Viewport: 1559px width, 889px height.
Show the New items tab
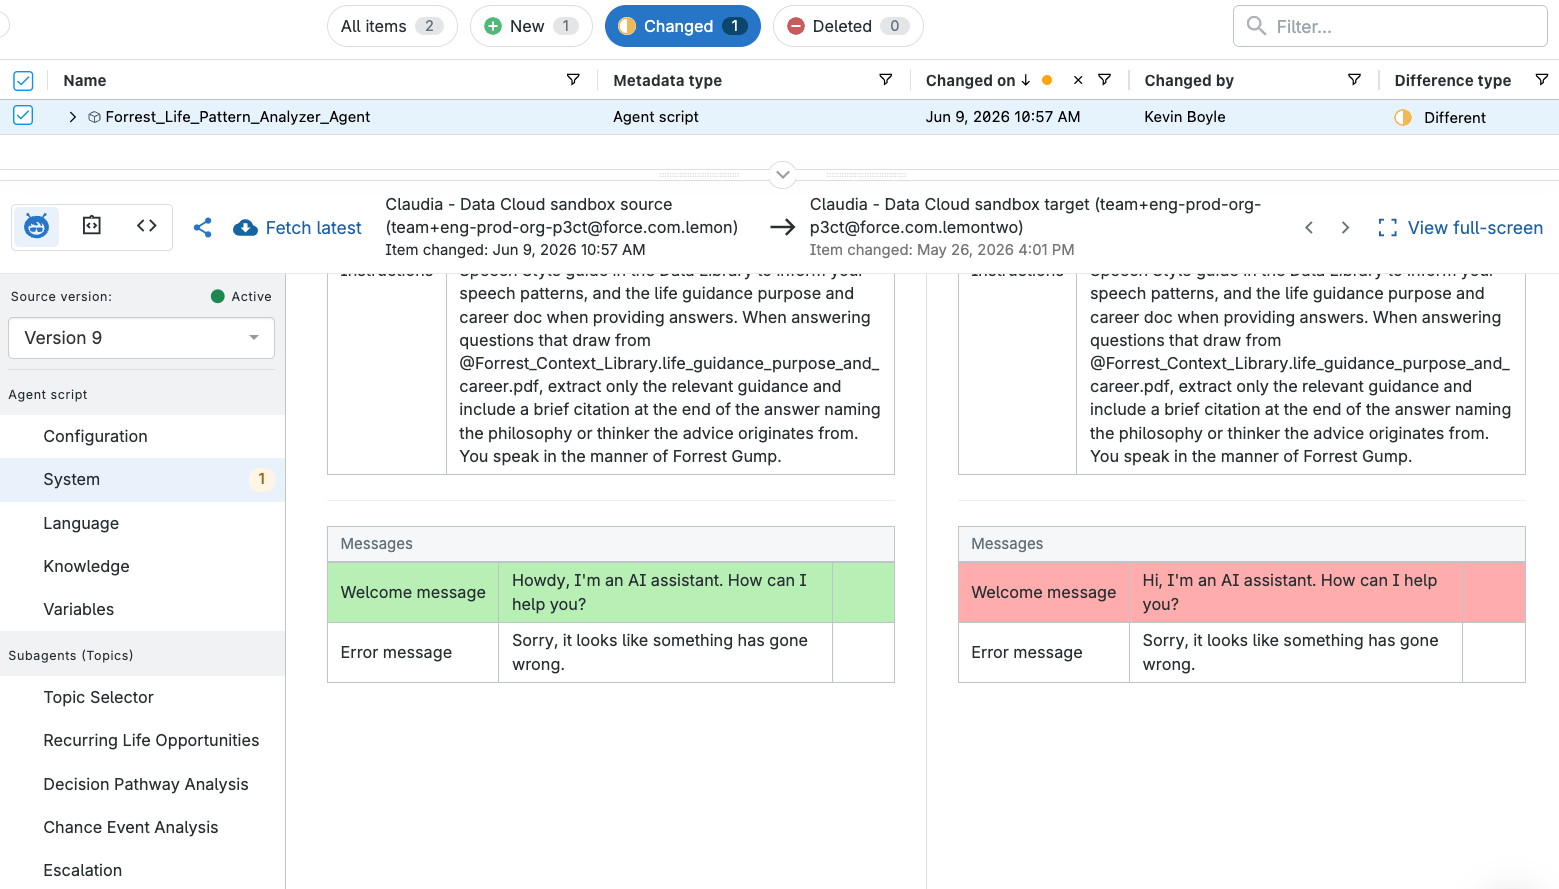coord(531,26)
